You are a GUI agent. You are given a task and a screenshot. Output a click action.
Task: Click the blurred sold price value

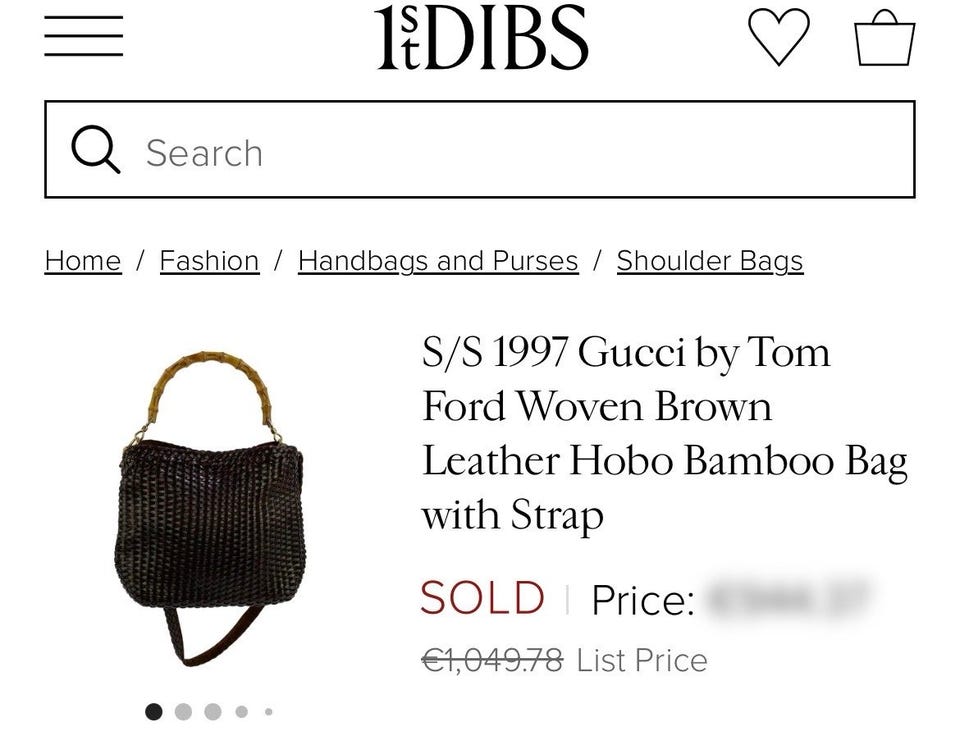(x=788, y=598)
